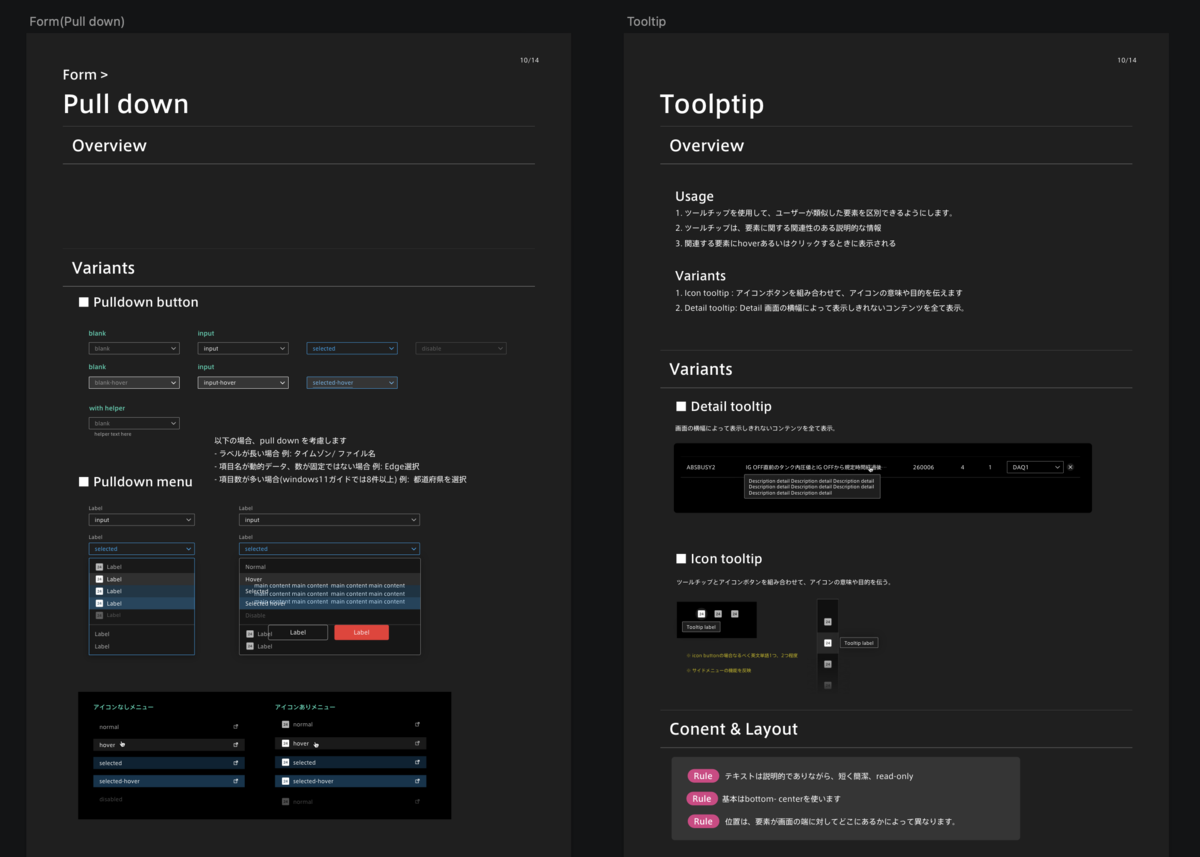Viewport: 1200px width, 857px height.
Task: Open the 'input-hover' pulldown
Action: (243, 382)
